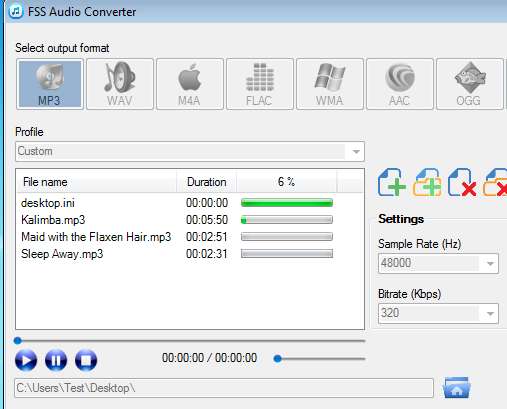This screenshot has height=409, width=507.
Task: Select Sleep Away.mp3 in the list
Action: tap(62, 254)
